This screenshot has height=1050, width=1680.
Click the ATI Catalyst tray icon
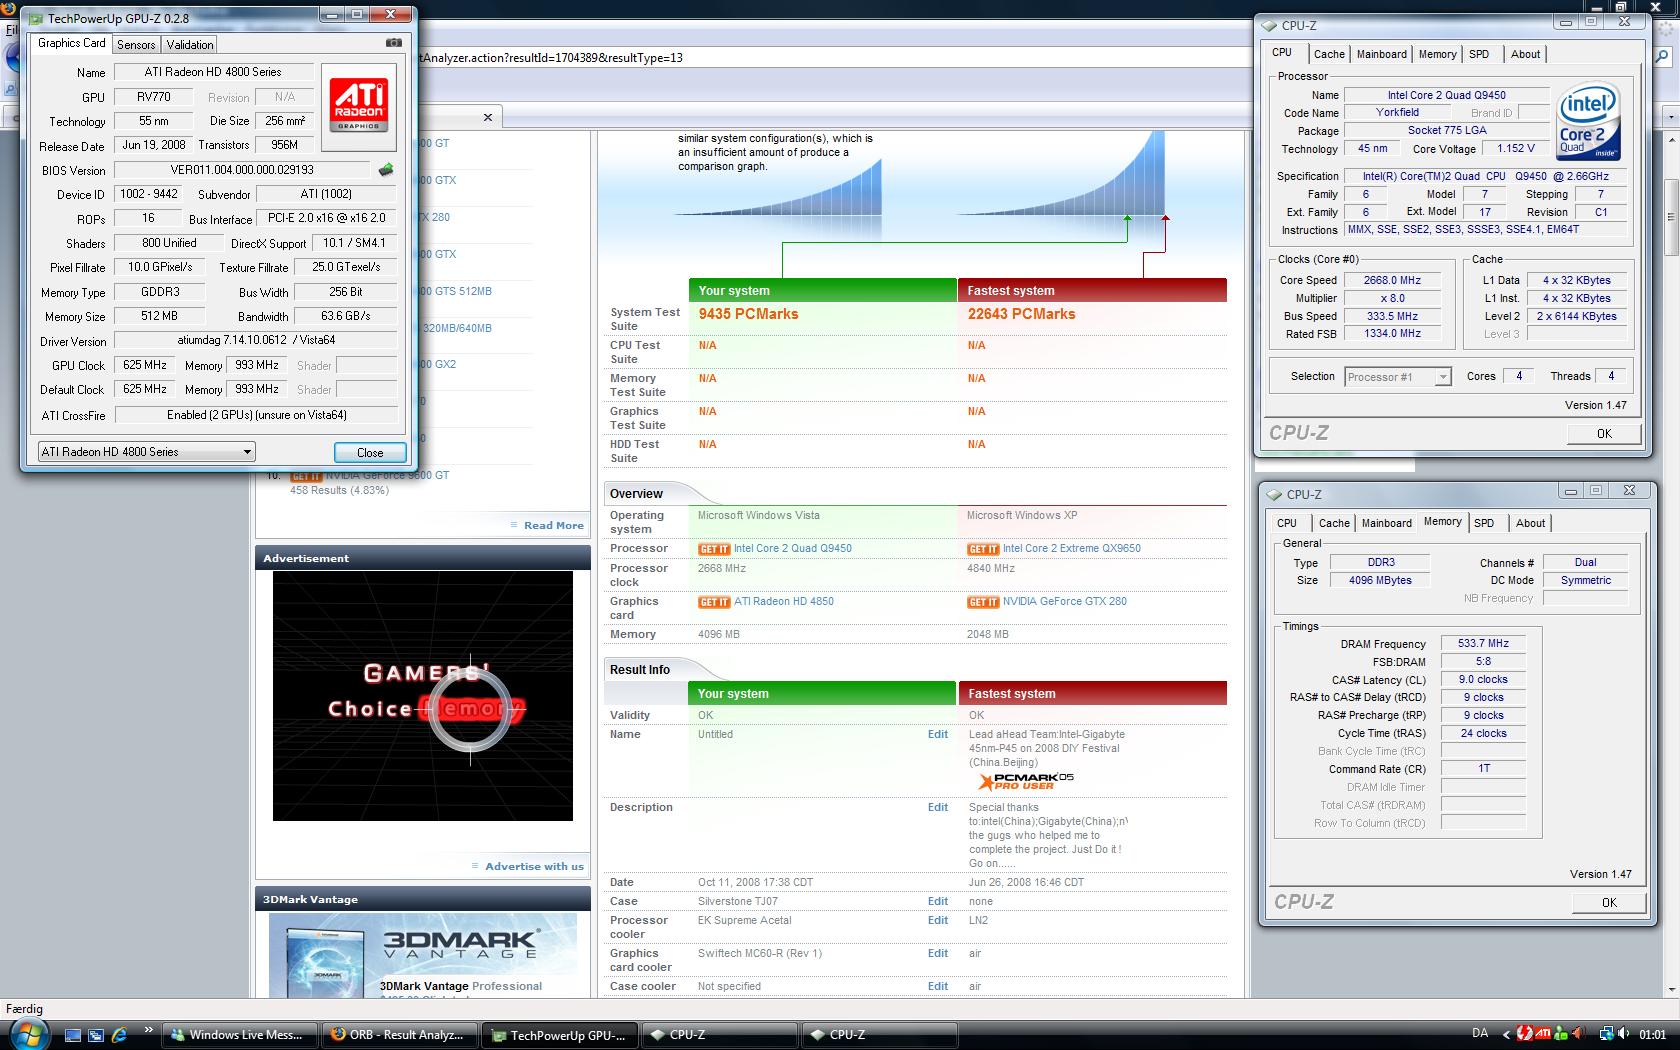coord(1543,1034)
